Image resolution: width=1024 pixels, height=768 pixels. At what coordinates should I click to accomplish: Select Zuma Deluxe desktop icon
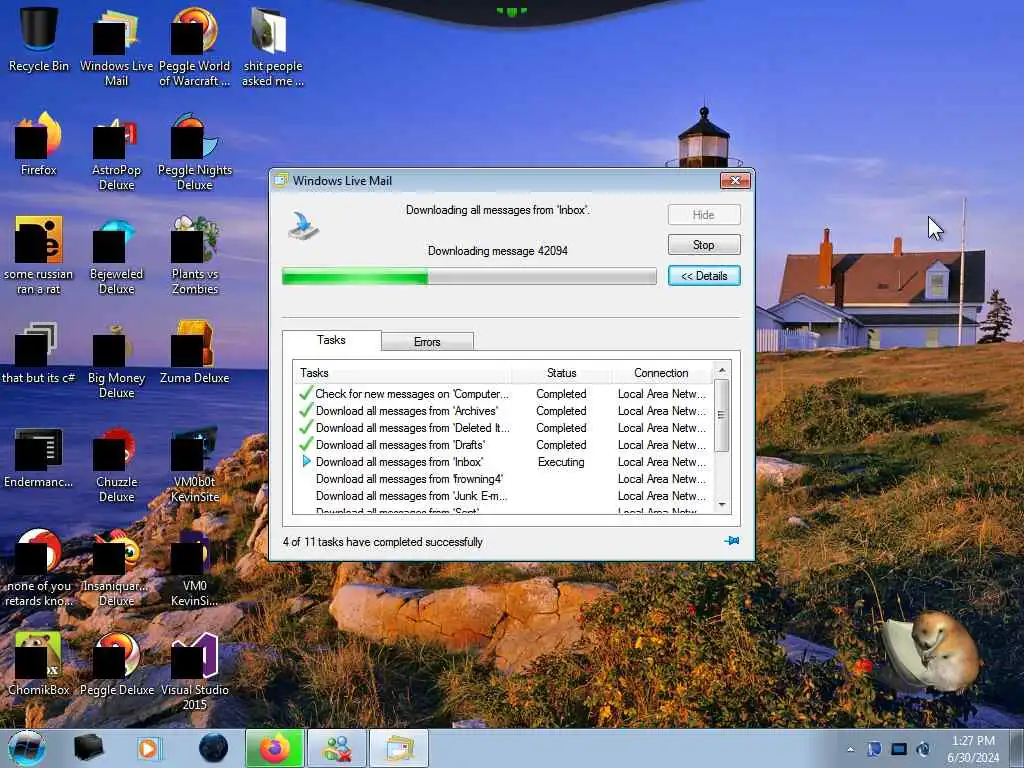195,353
